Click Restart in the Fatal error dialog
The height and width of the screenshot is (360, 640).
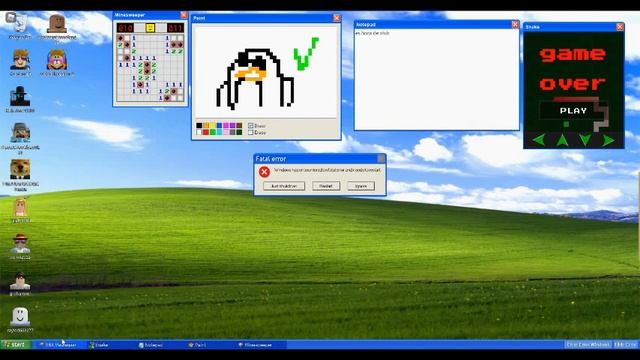tap(326, 186)
